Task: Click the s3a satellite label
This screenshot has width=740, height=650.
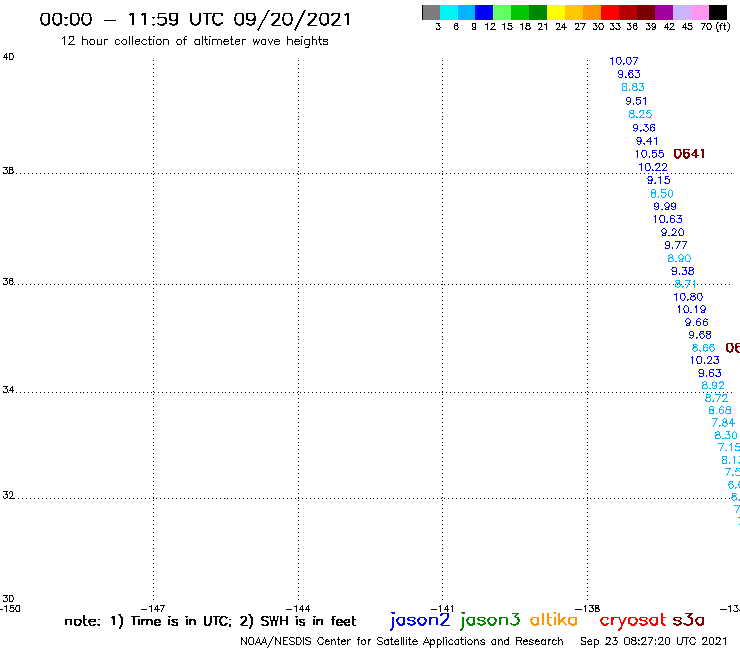Action: point(688,620)
